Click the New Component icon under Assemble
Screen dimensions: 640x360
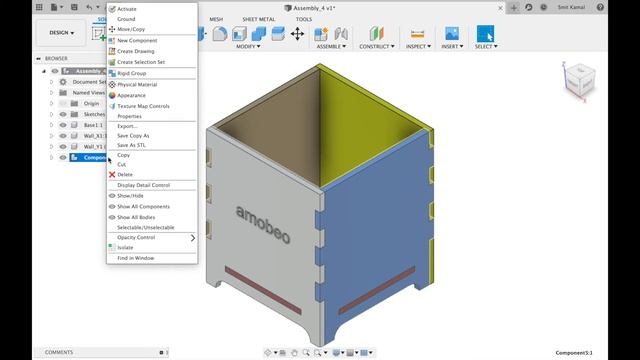[321, 34]
